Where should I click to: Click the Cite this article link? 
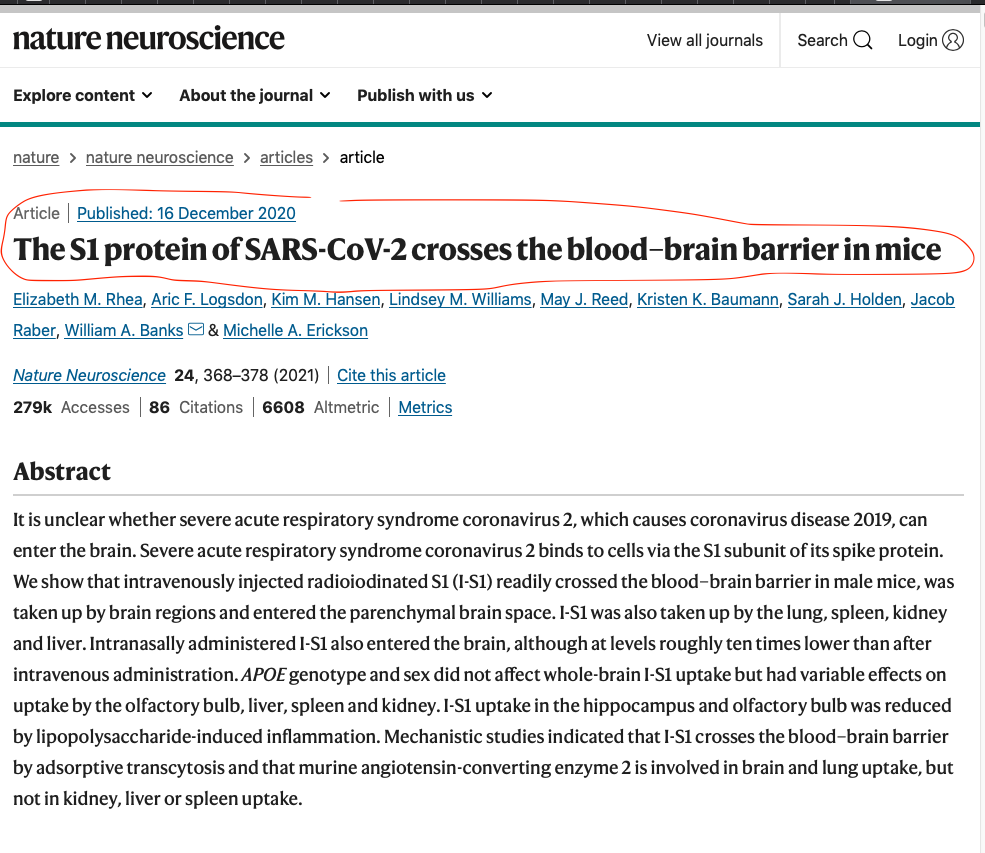(391, 376)
